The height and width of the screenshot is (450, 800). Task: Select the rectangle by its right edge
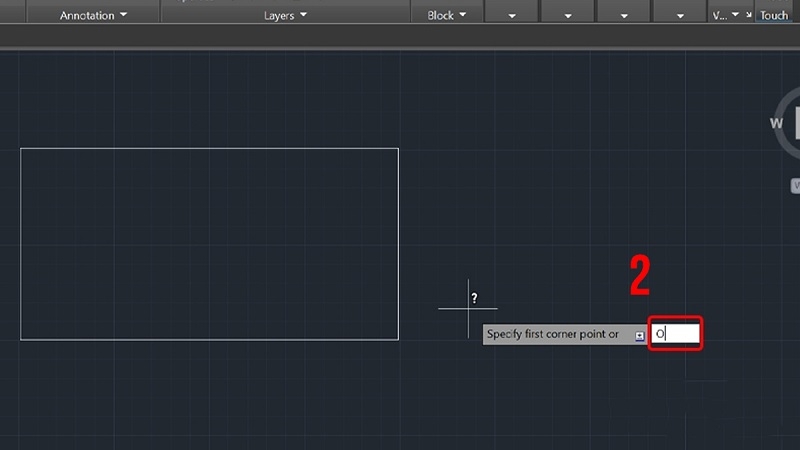(398, 244)
